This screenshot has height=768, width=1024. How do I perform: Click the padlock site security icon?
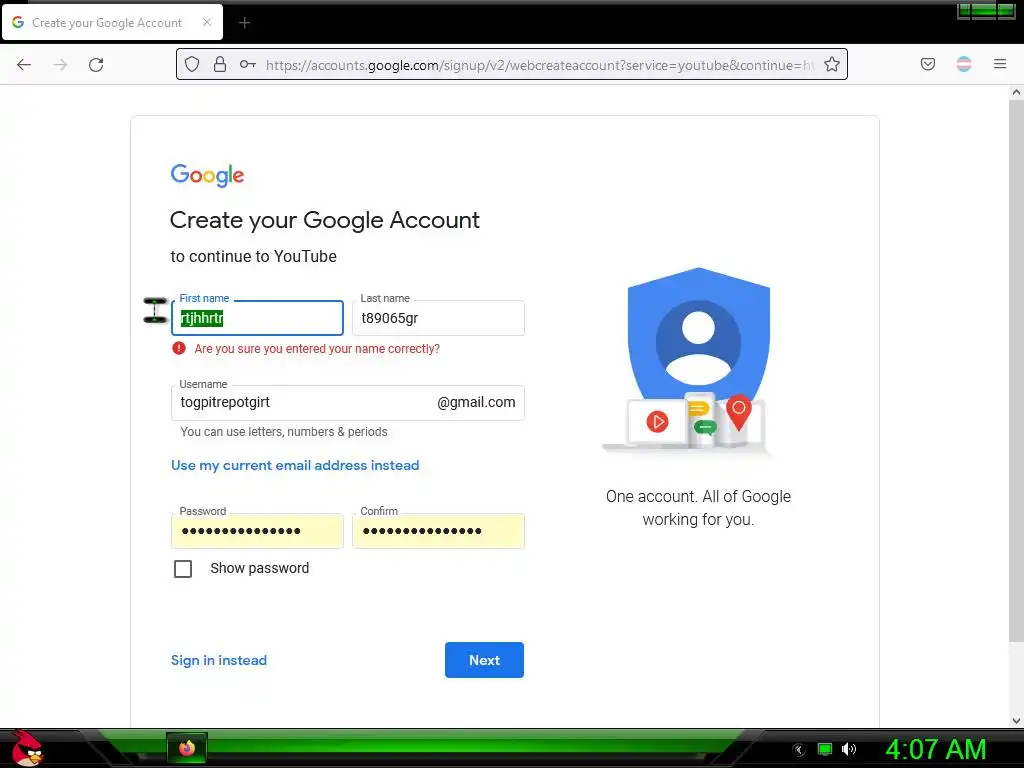pyautogui.click(x=220, y=64)
